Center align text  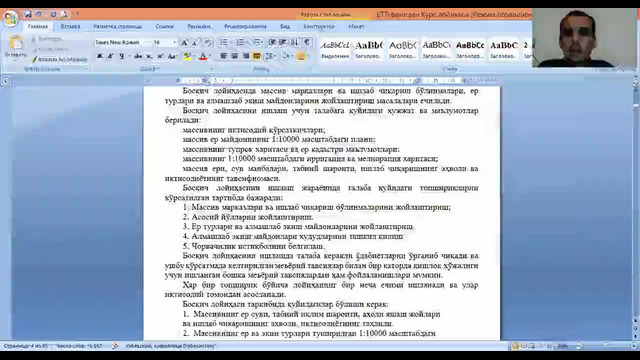coord(234,56)
